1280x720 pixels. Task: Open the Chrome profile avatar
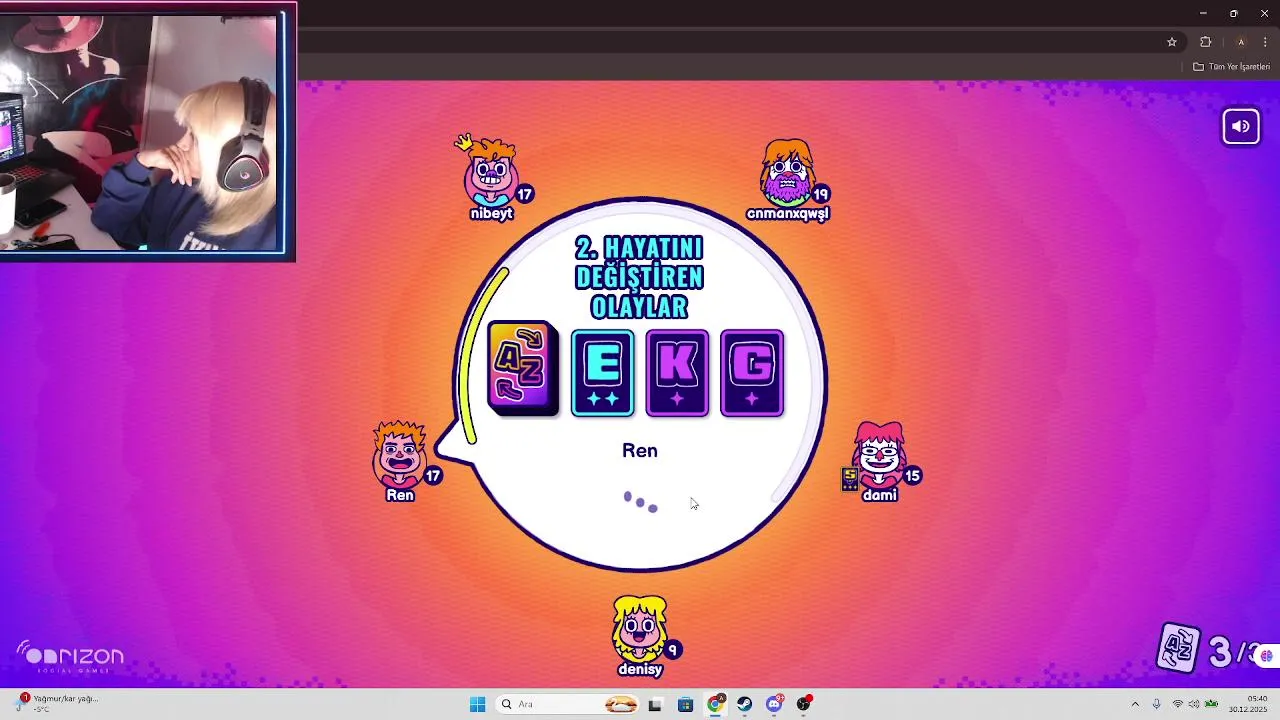1241,42
